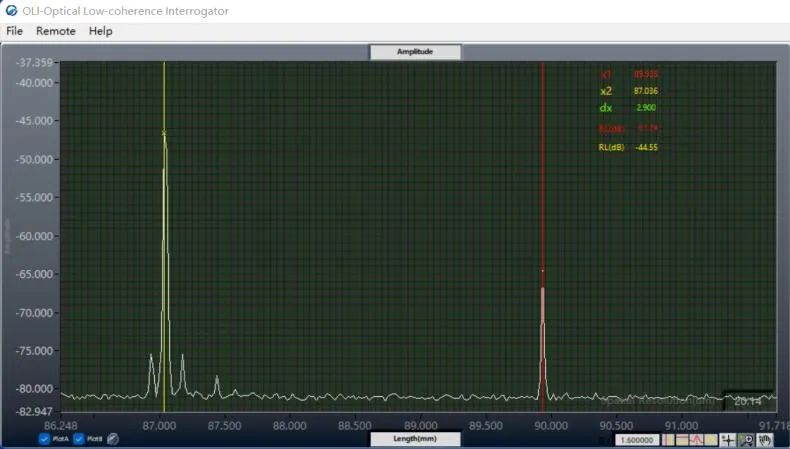Click the 20.14 spatial resolution readout
This screenshot has height=449, width=790.
pos(748,401)
